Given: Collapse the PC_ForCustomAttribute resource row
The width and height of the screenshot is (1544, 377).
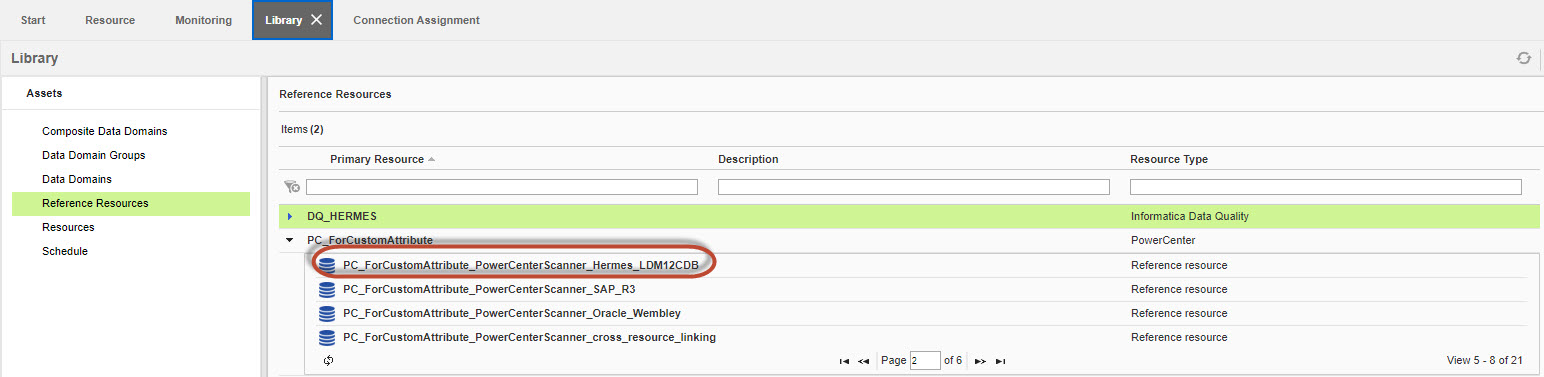Looking at the screenshot, I should point(289,240).
